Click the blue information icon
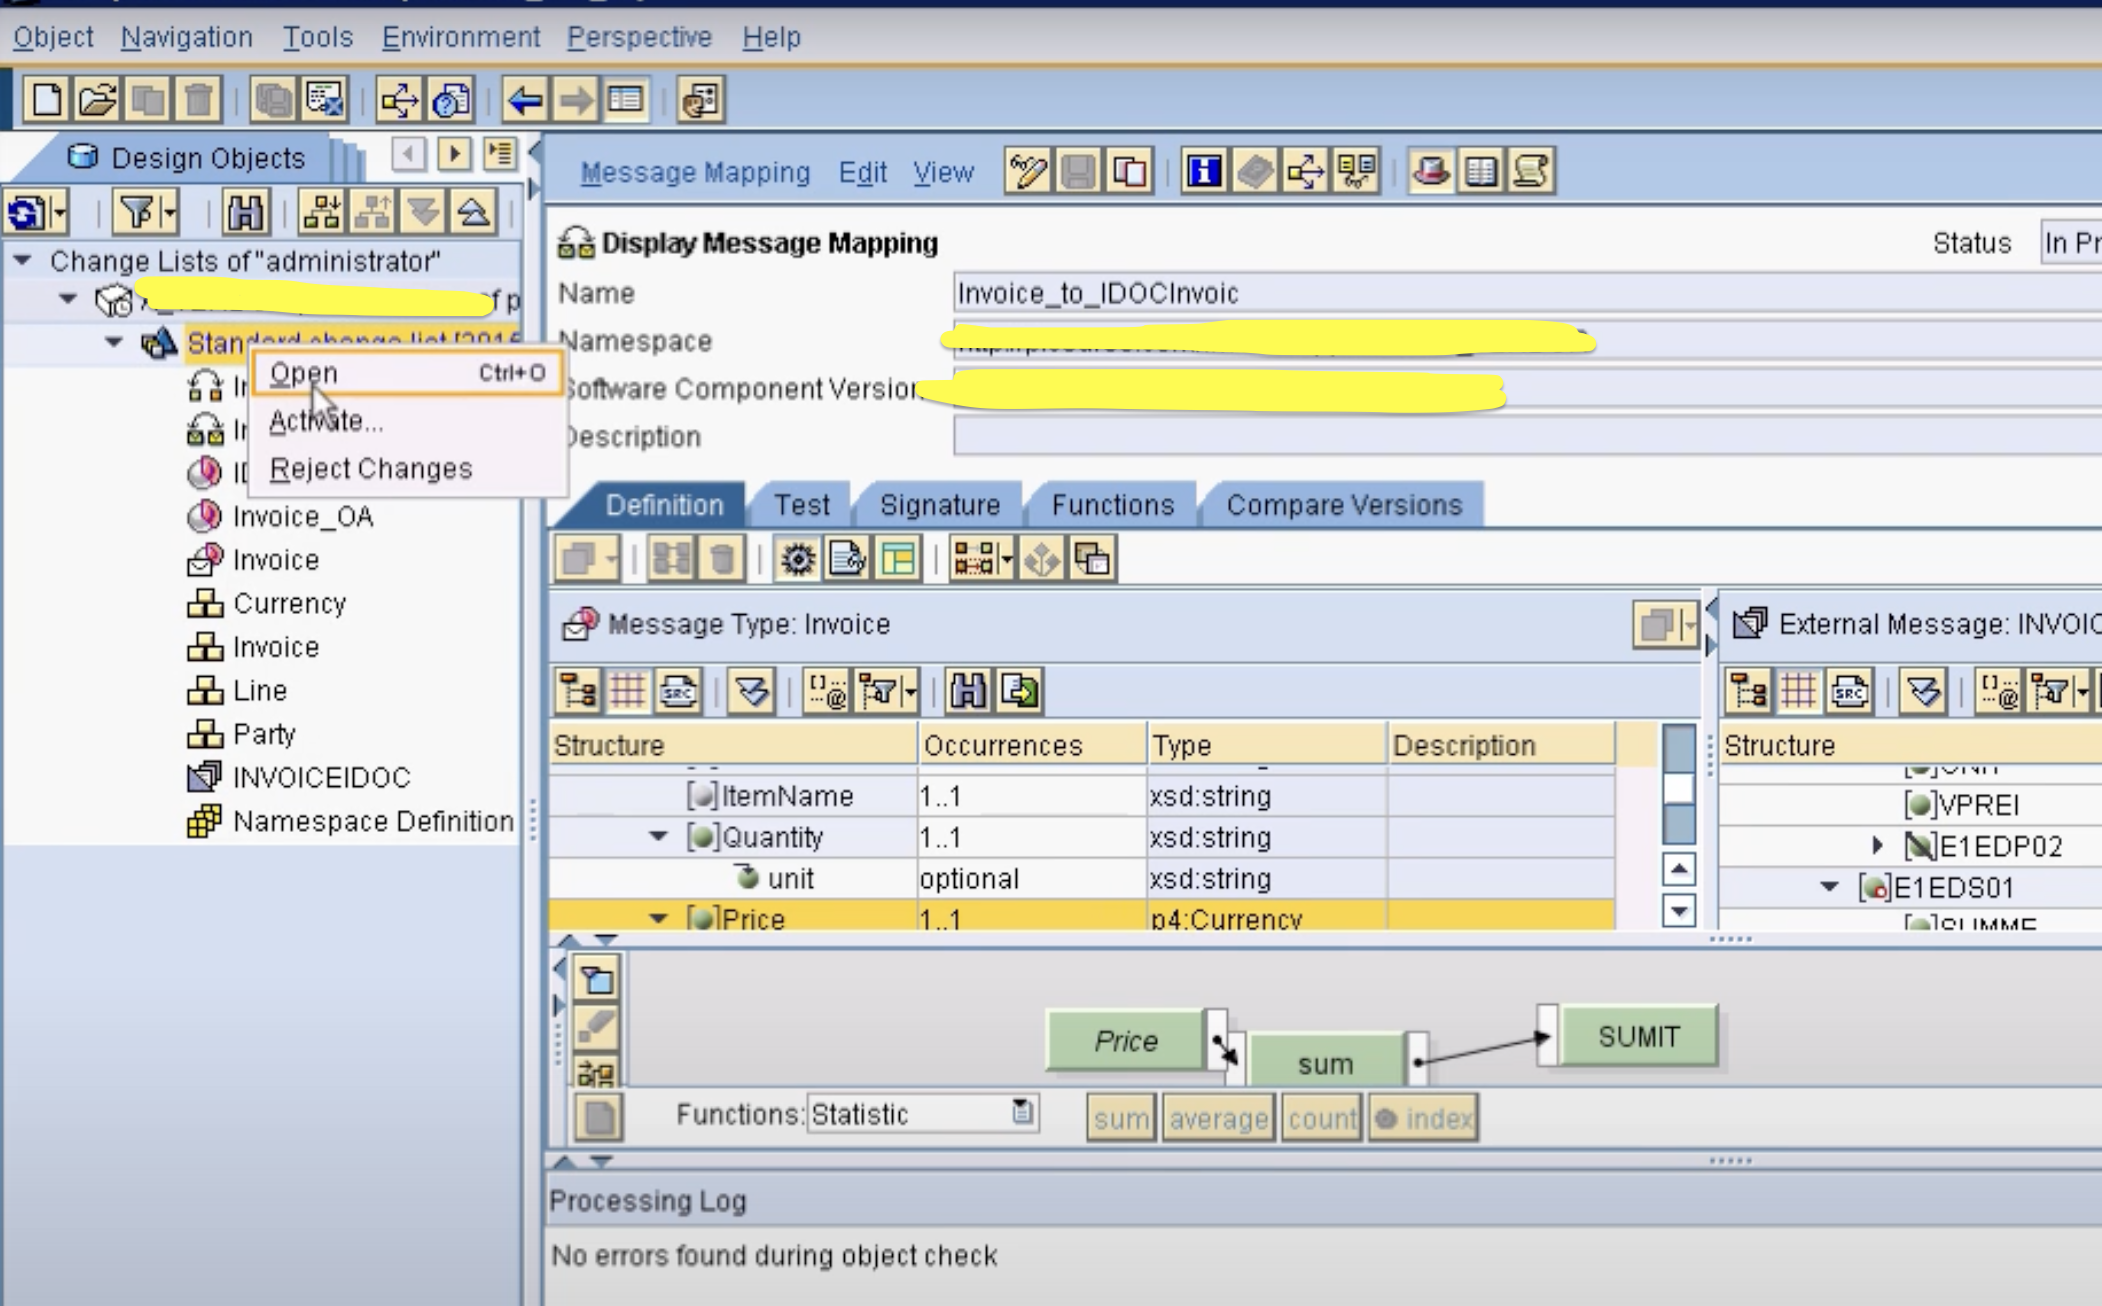The width and height of the screenshot is (2102, 1306). click(x=1203, y=172)
